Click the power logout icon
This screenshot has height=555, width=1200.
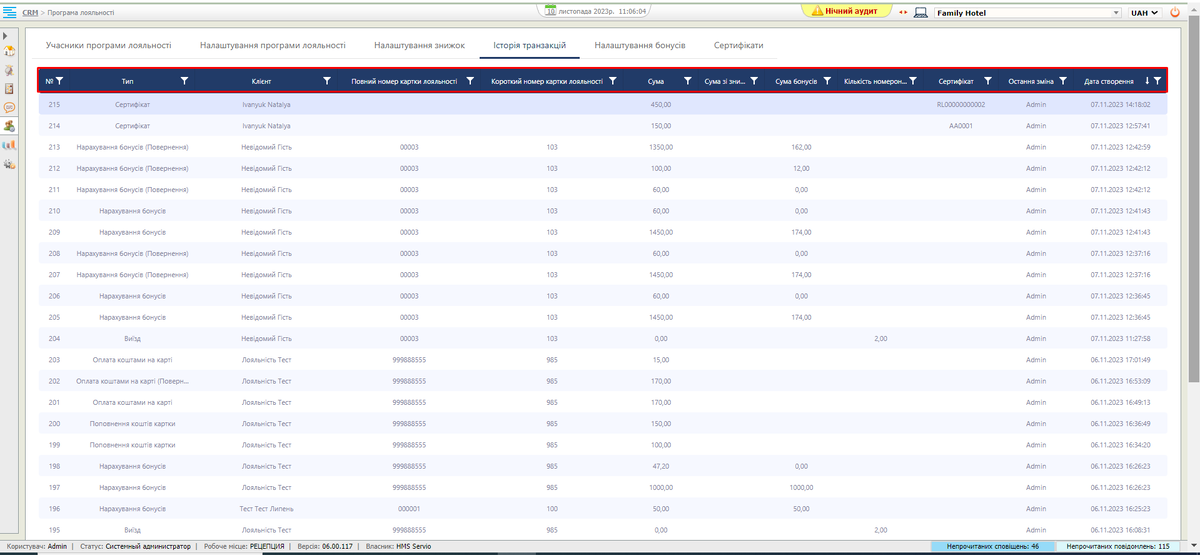click(1174, 12)
